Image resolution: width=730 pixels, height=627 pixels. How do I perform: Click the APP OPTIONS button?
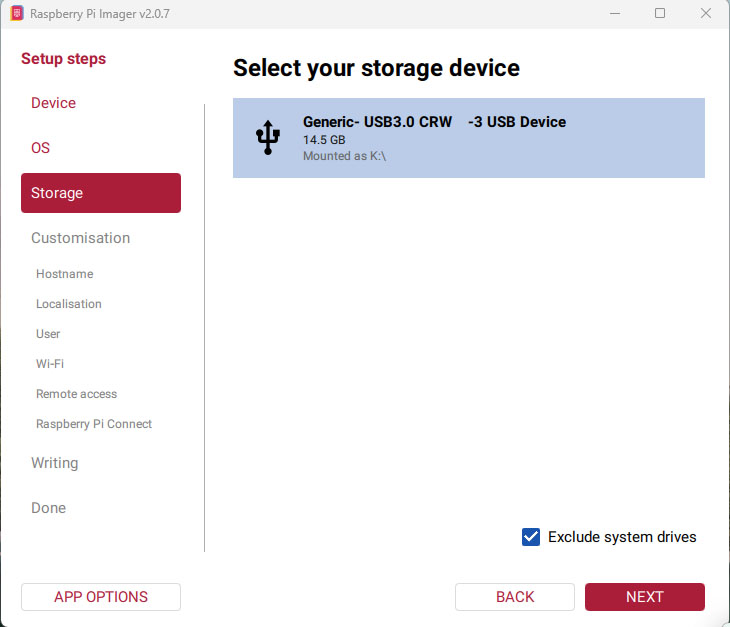101,597
